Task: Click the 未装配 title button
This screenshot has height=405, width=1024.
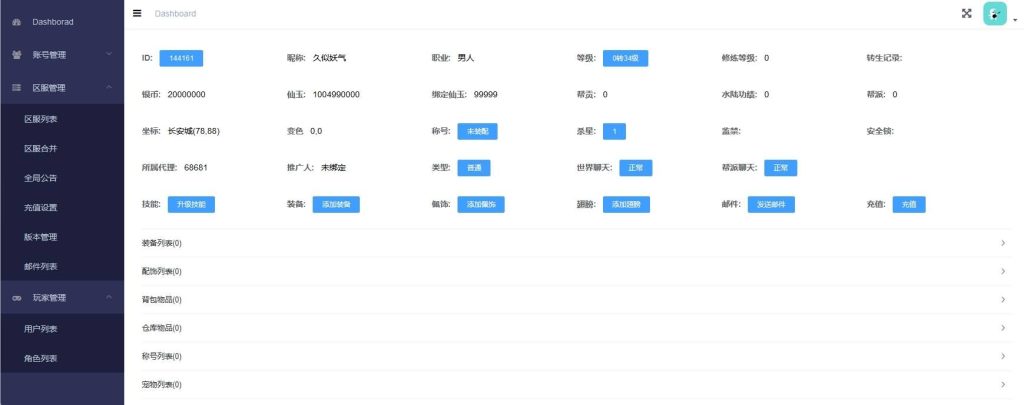Action: click(x=477, y=131)
